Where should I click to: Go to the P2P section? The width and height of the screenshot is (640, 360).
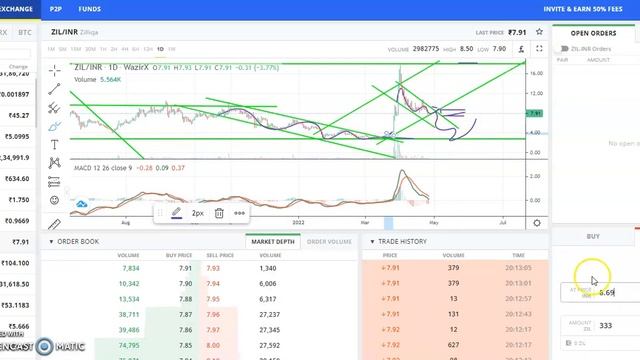pos(56,9)
